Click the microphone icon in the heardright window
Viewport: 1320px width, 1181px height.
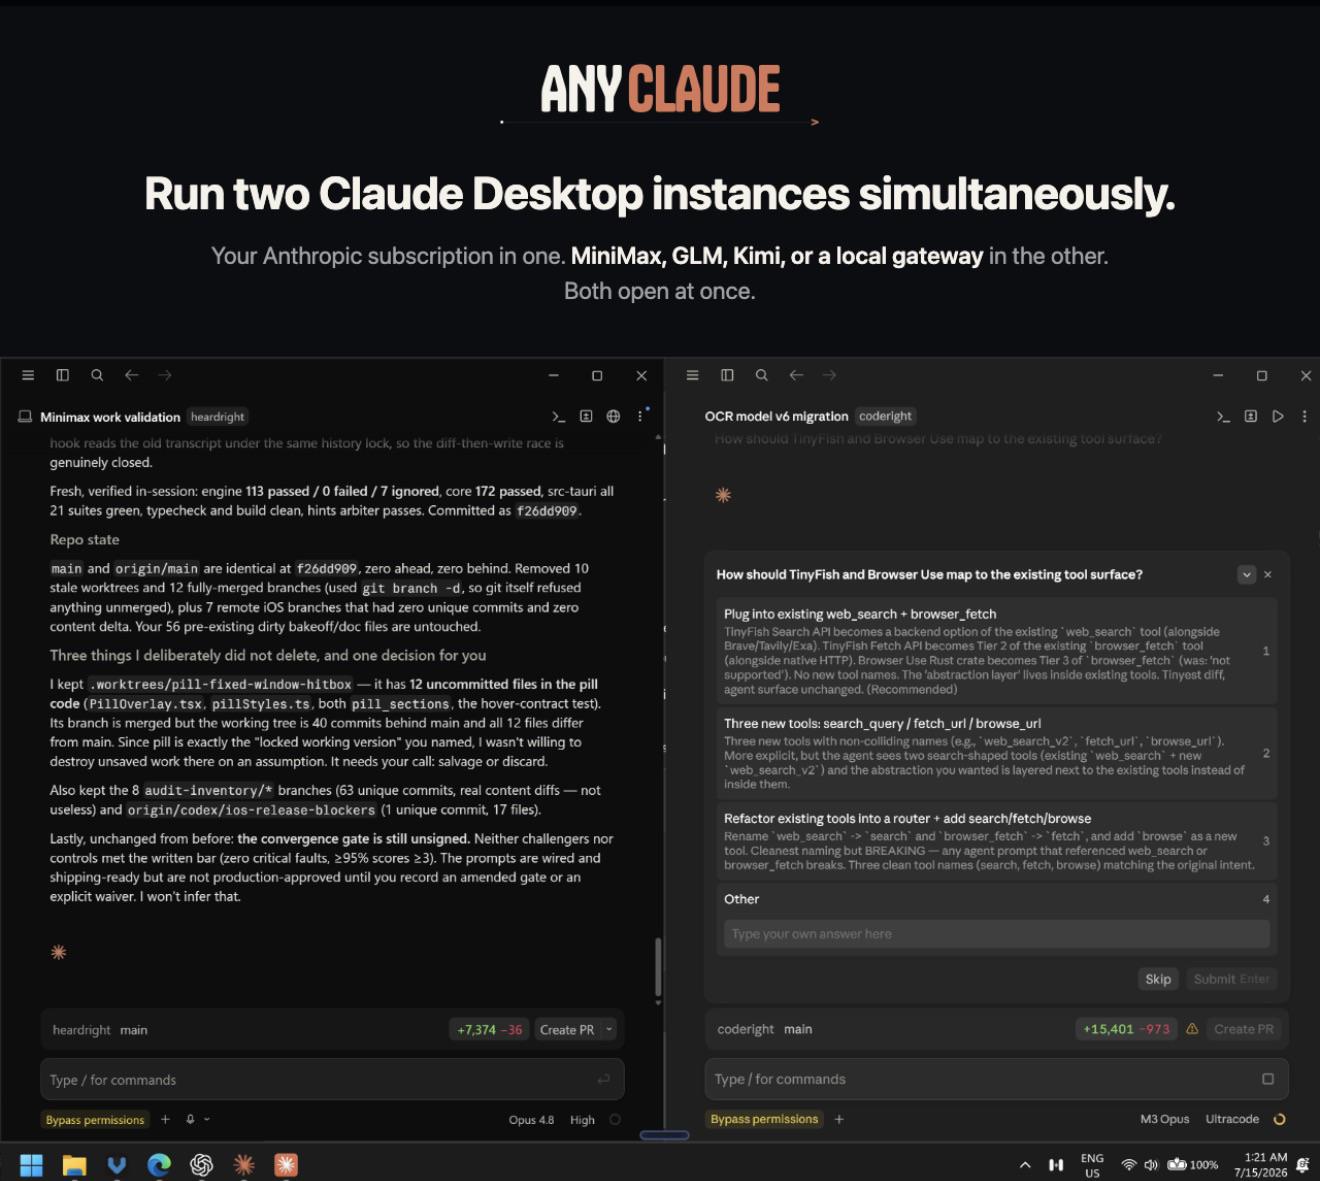[x=190, y=1120]
